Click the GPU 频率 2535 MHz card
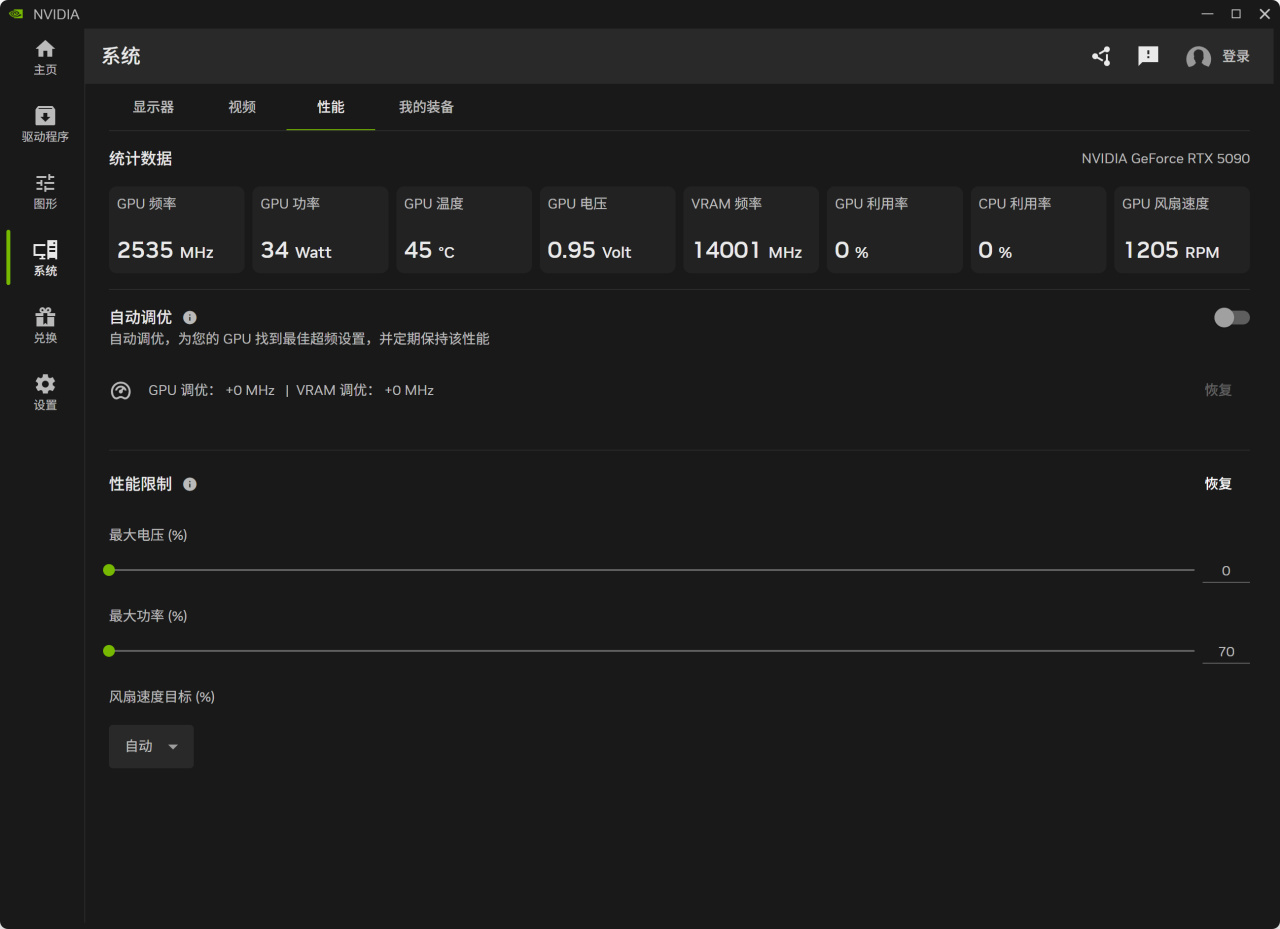The height and width of the screenshot is (929, 1280). click(177, 230)
